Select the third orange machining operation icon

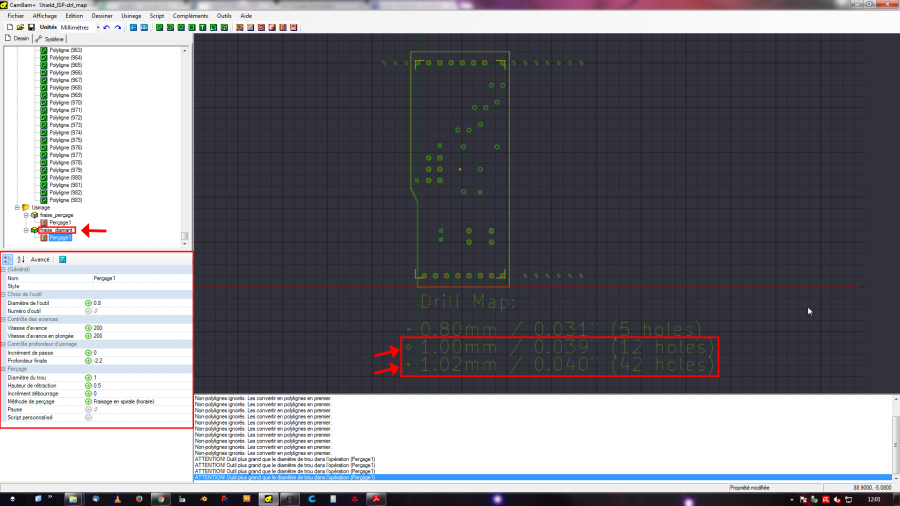(x=261, y=27)
